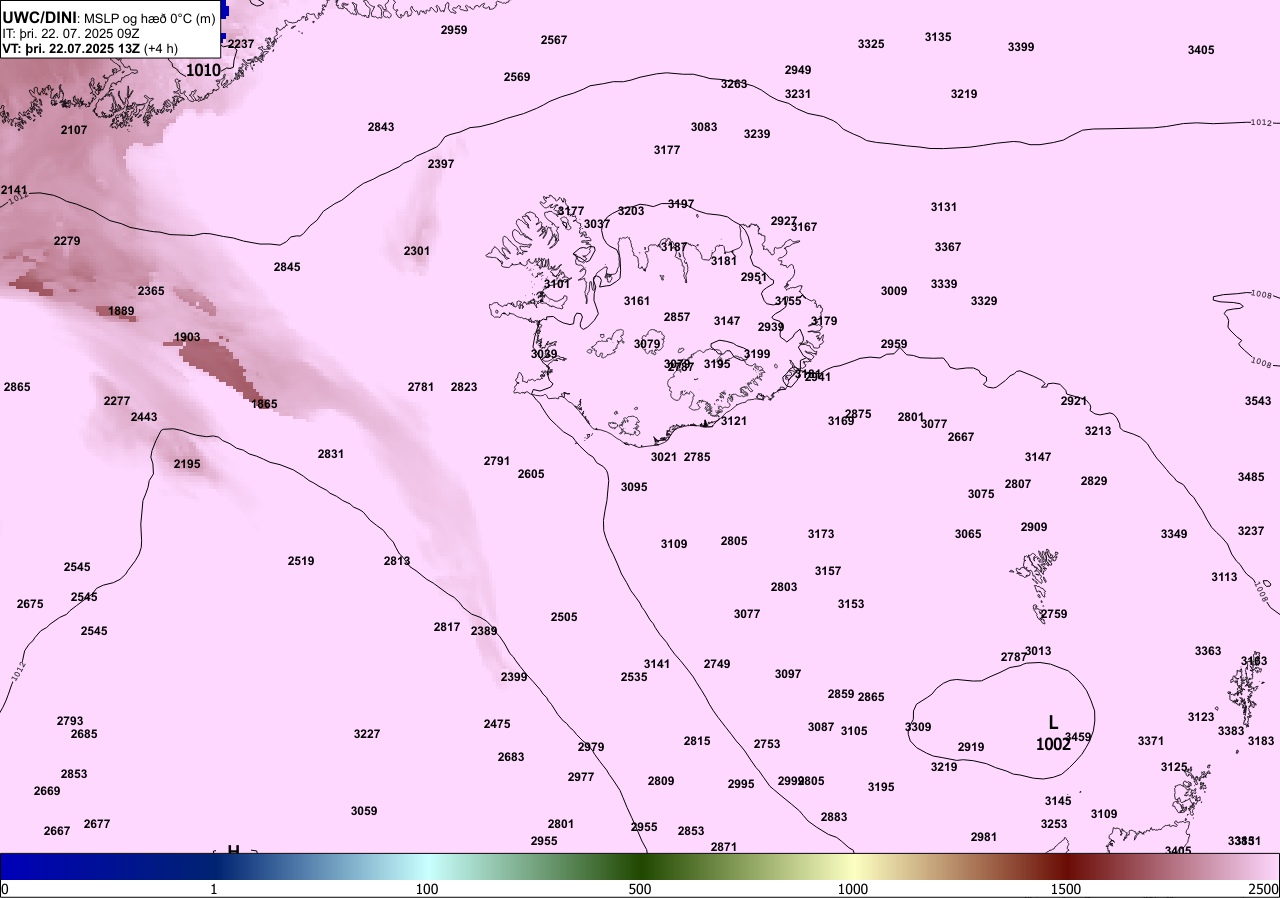The height and width of the screenshot is (898, 1280).
Task: Click the height value 3459 inside the low
Action: pos(1078,737)
